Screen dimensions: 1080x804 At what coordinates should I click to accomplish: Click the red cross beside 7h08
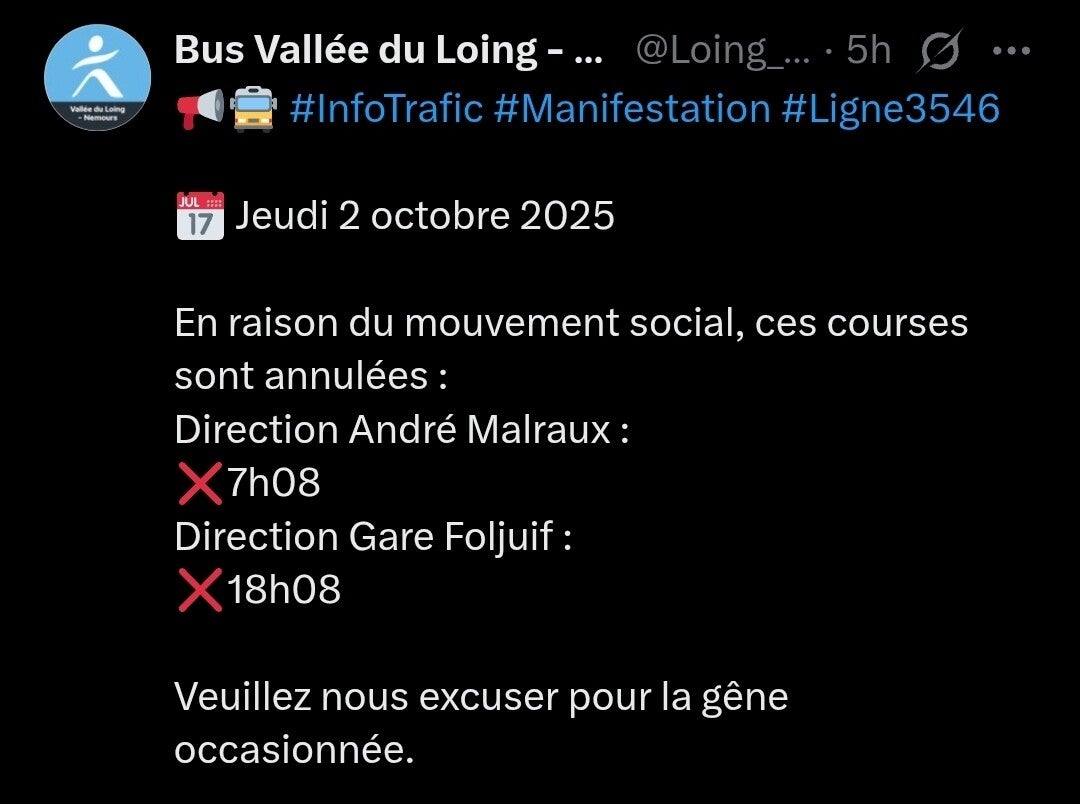click(x=199, y=484)
